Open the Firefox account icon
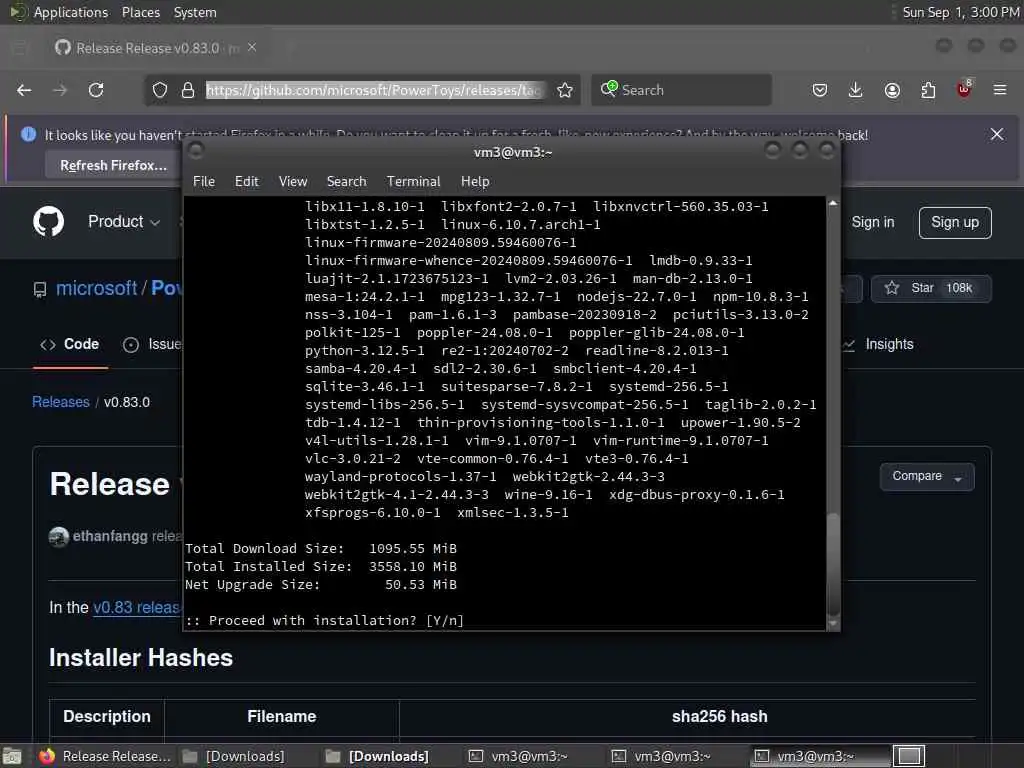The height and width of the screenshot is (768, 1024). (892, 90)
